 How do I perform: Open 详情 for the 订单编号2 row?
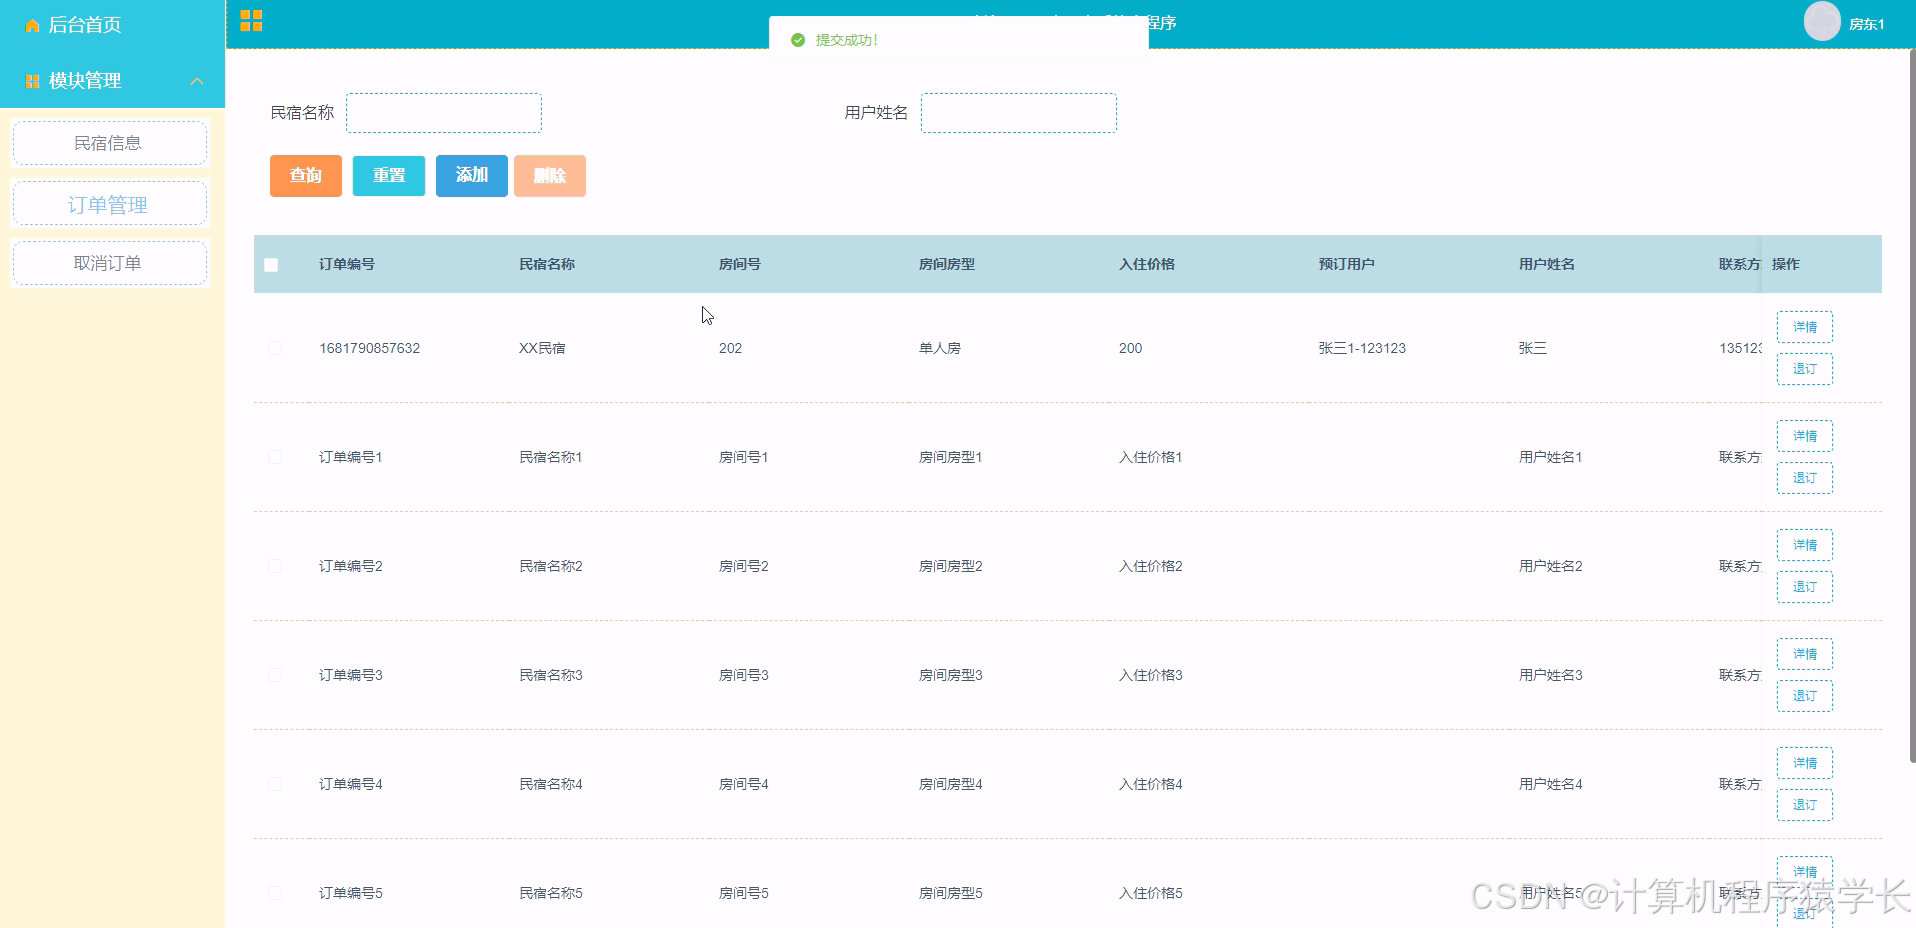pos(1805,545)
